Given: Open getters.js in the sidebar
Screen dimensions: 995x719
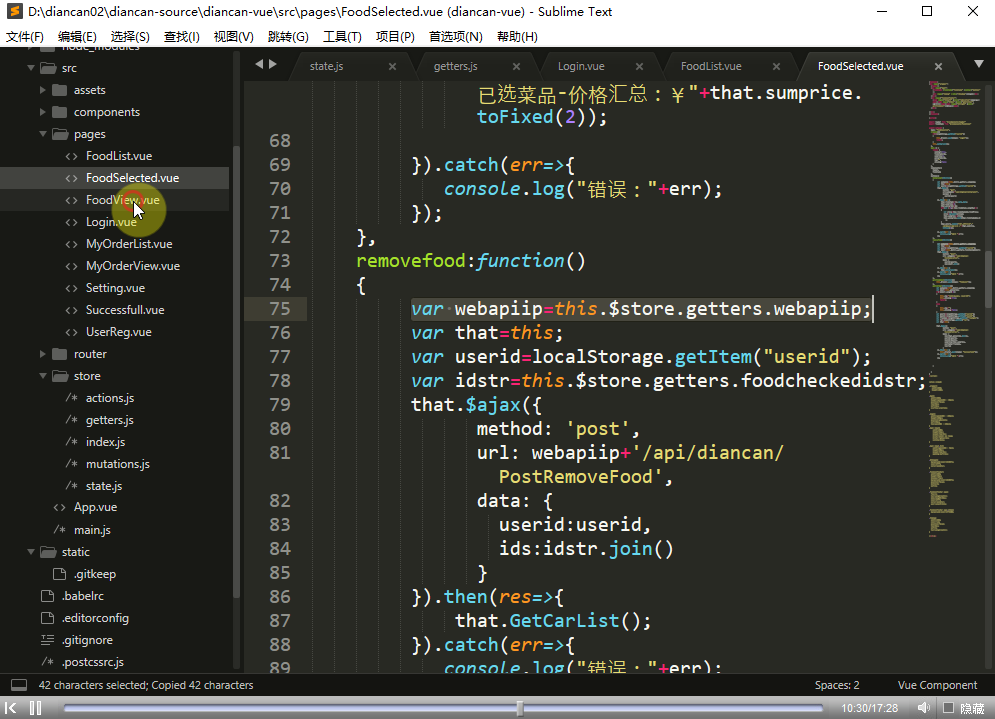Looking at the screenshot, I should tap(110, 420).
